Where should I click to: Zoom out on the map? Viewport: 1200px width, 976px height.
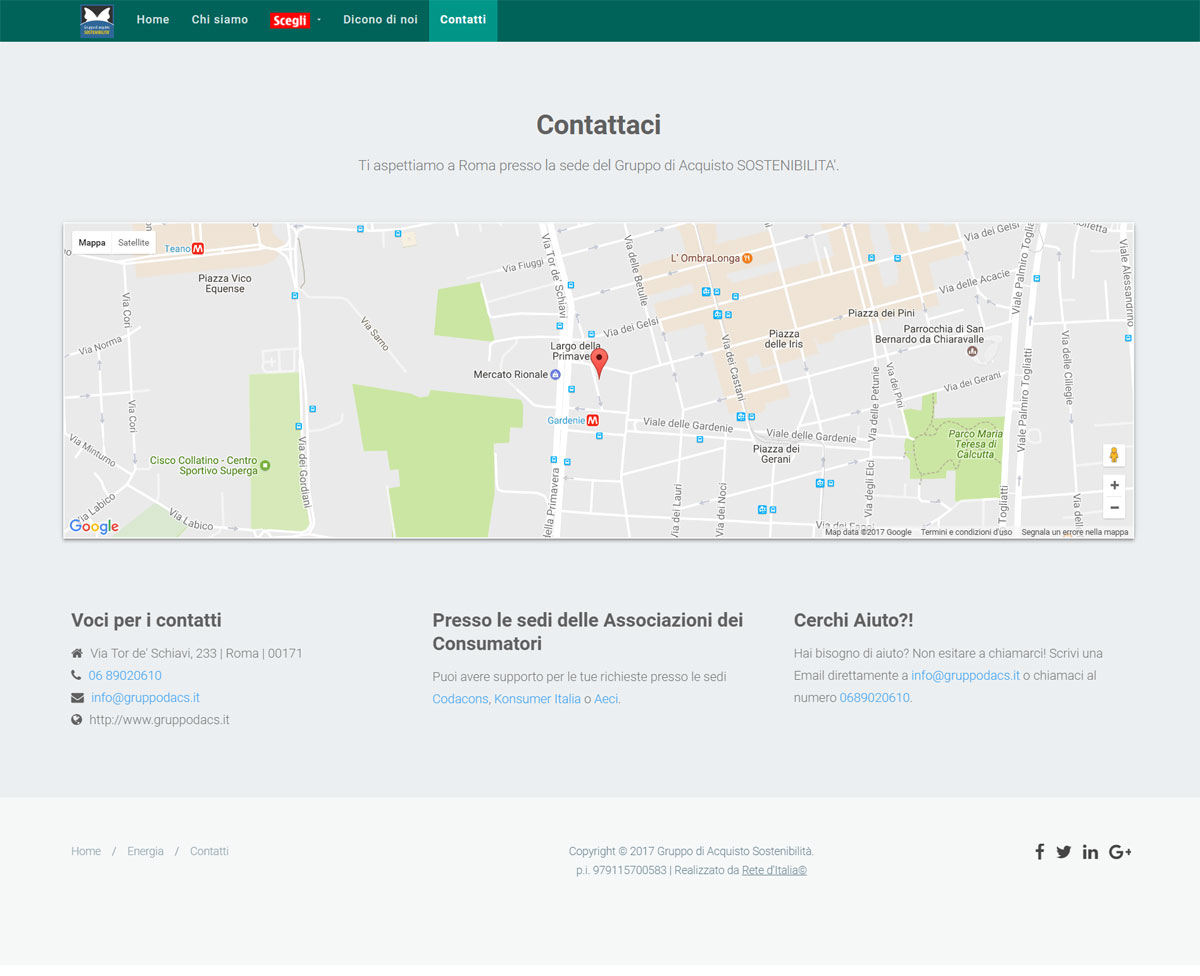pyautogui.click(x=1114, y=508)
